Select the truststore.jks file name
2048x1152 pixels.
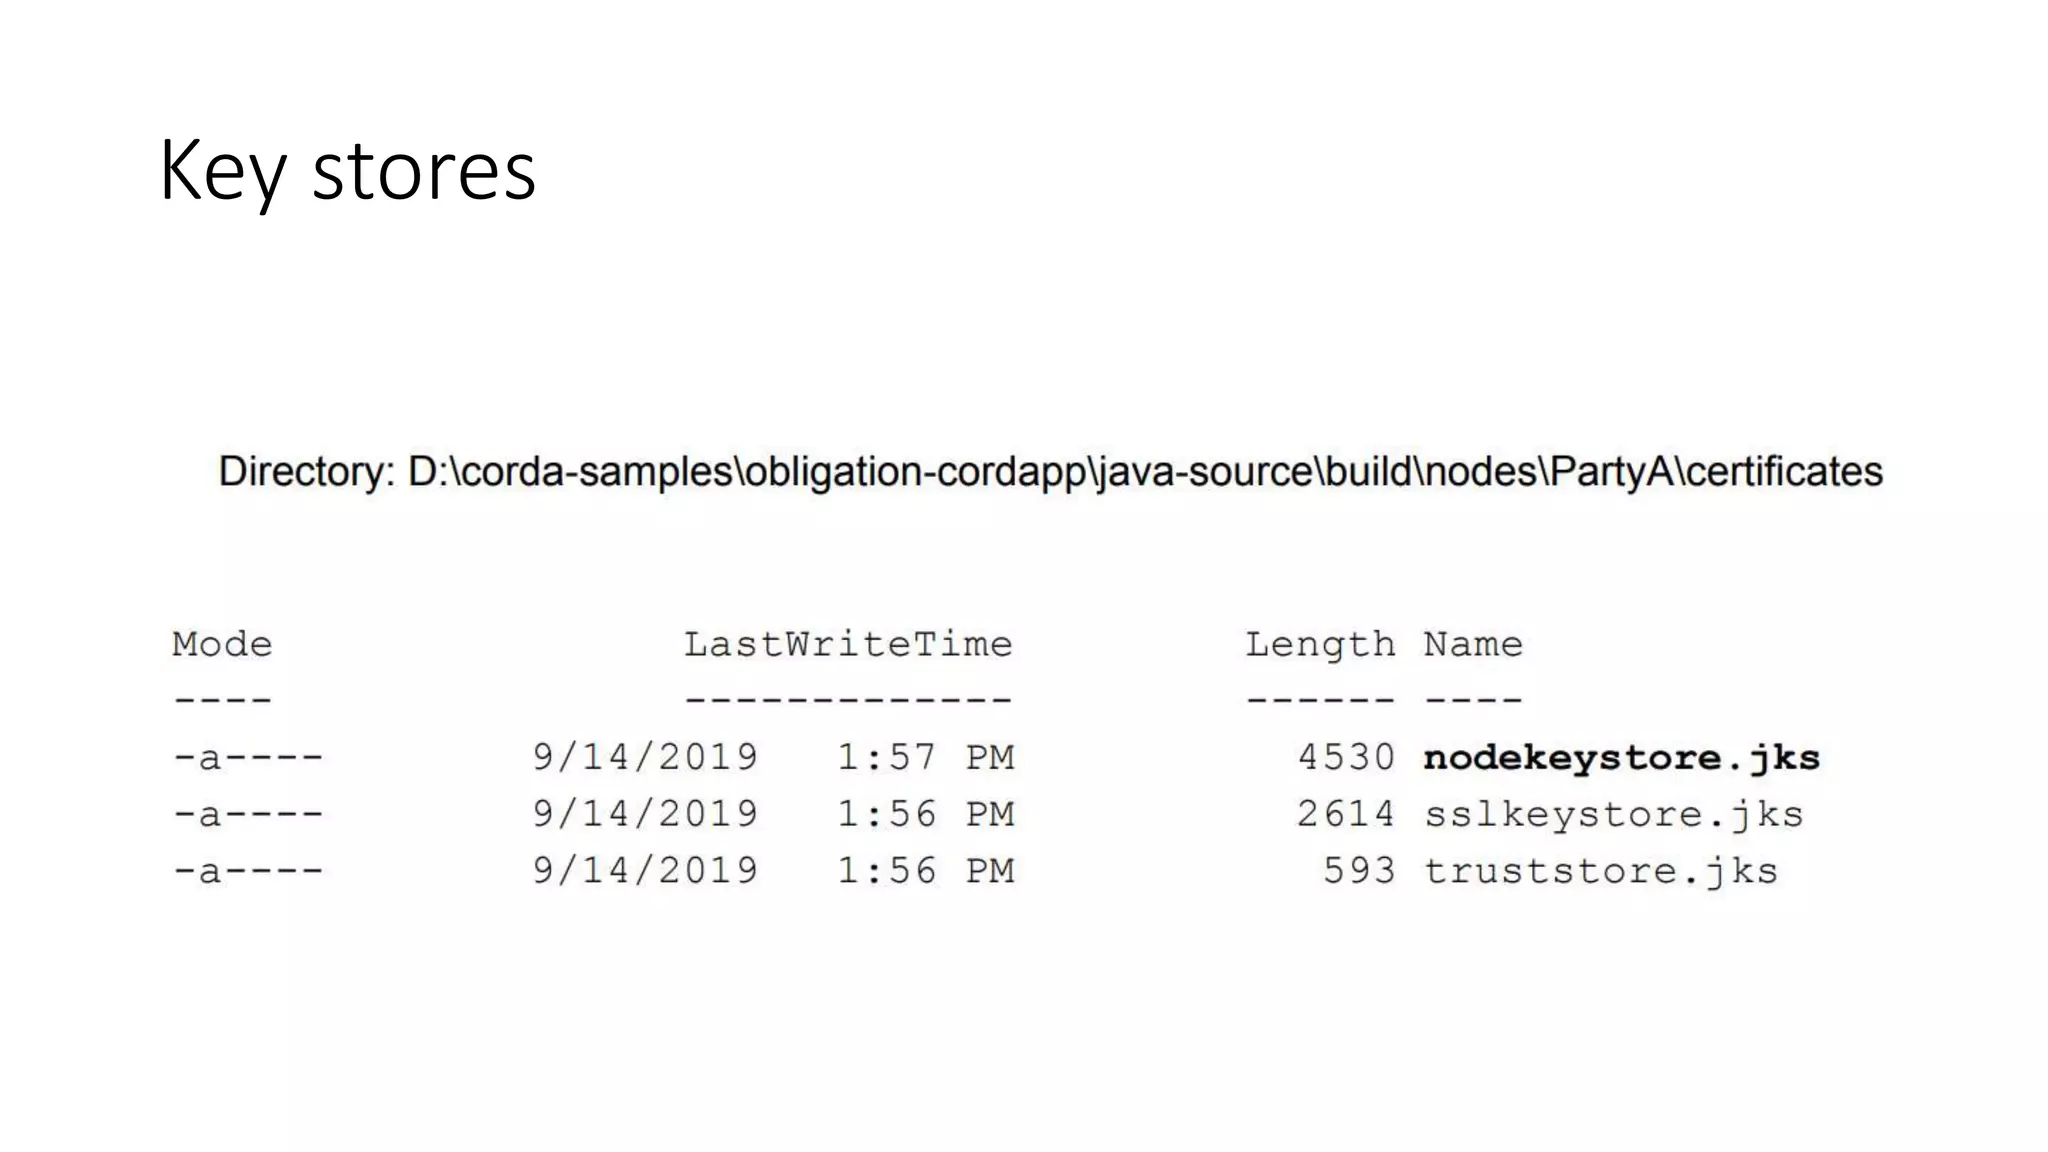point(1600,871)
